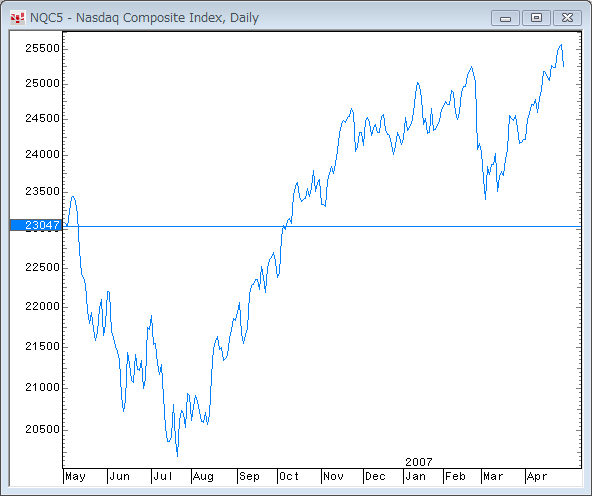Click the May label on date axis
The width and height of the screenshot is (592, 496).
75,477
